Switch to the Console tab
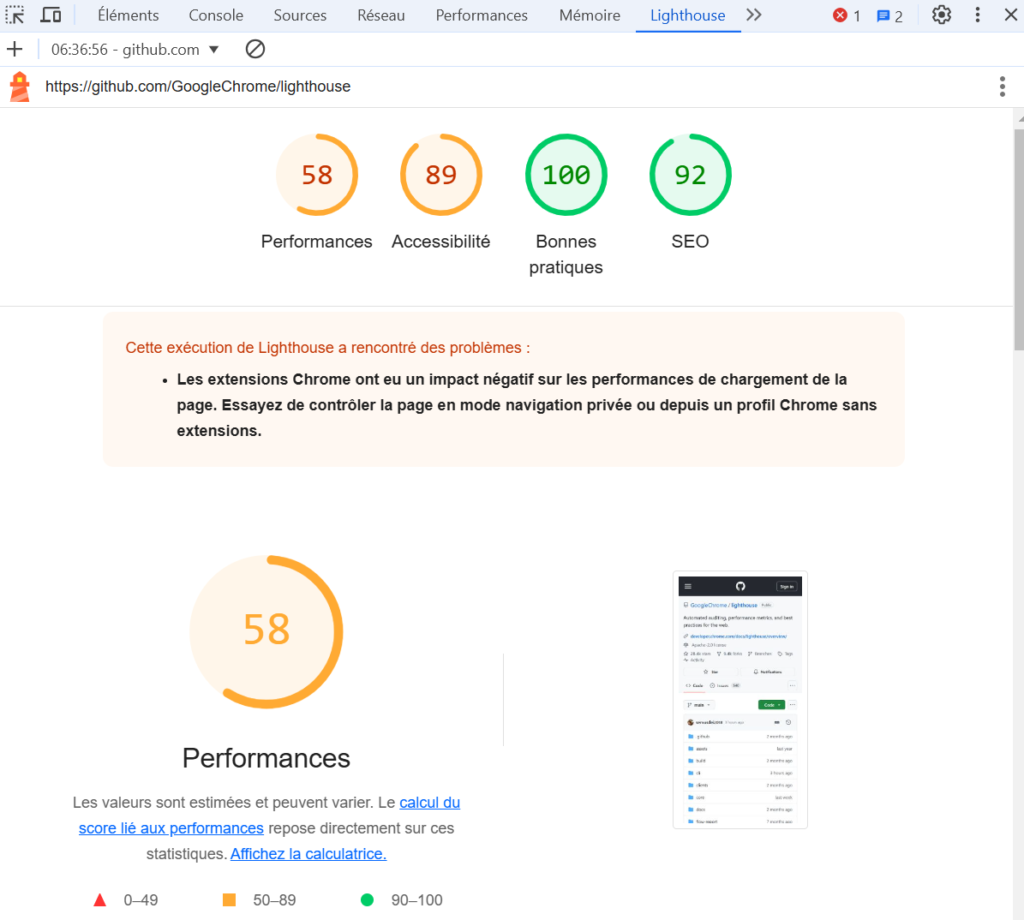Image resolution: width=1024 pixels, height=920 pixels. click(216, 15)
